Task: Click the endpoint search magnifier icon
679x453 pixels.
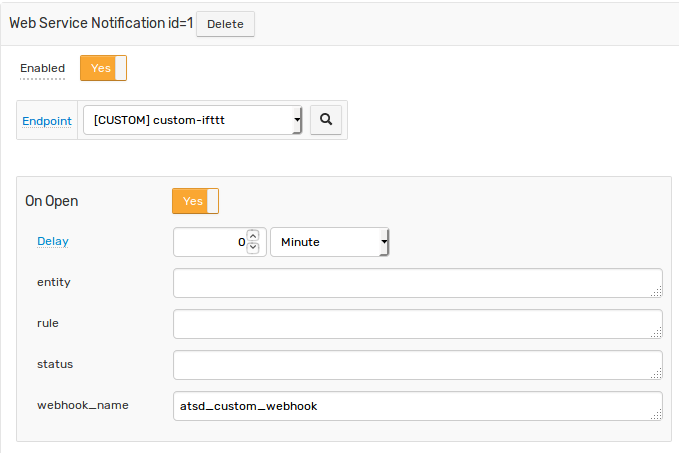Action: (326, 120)
